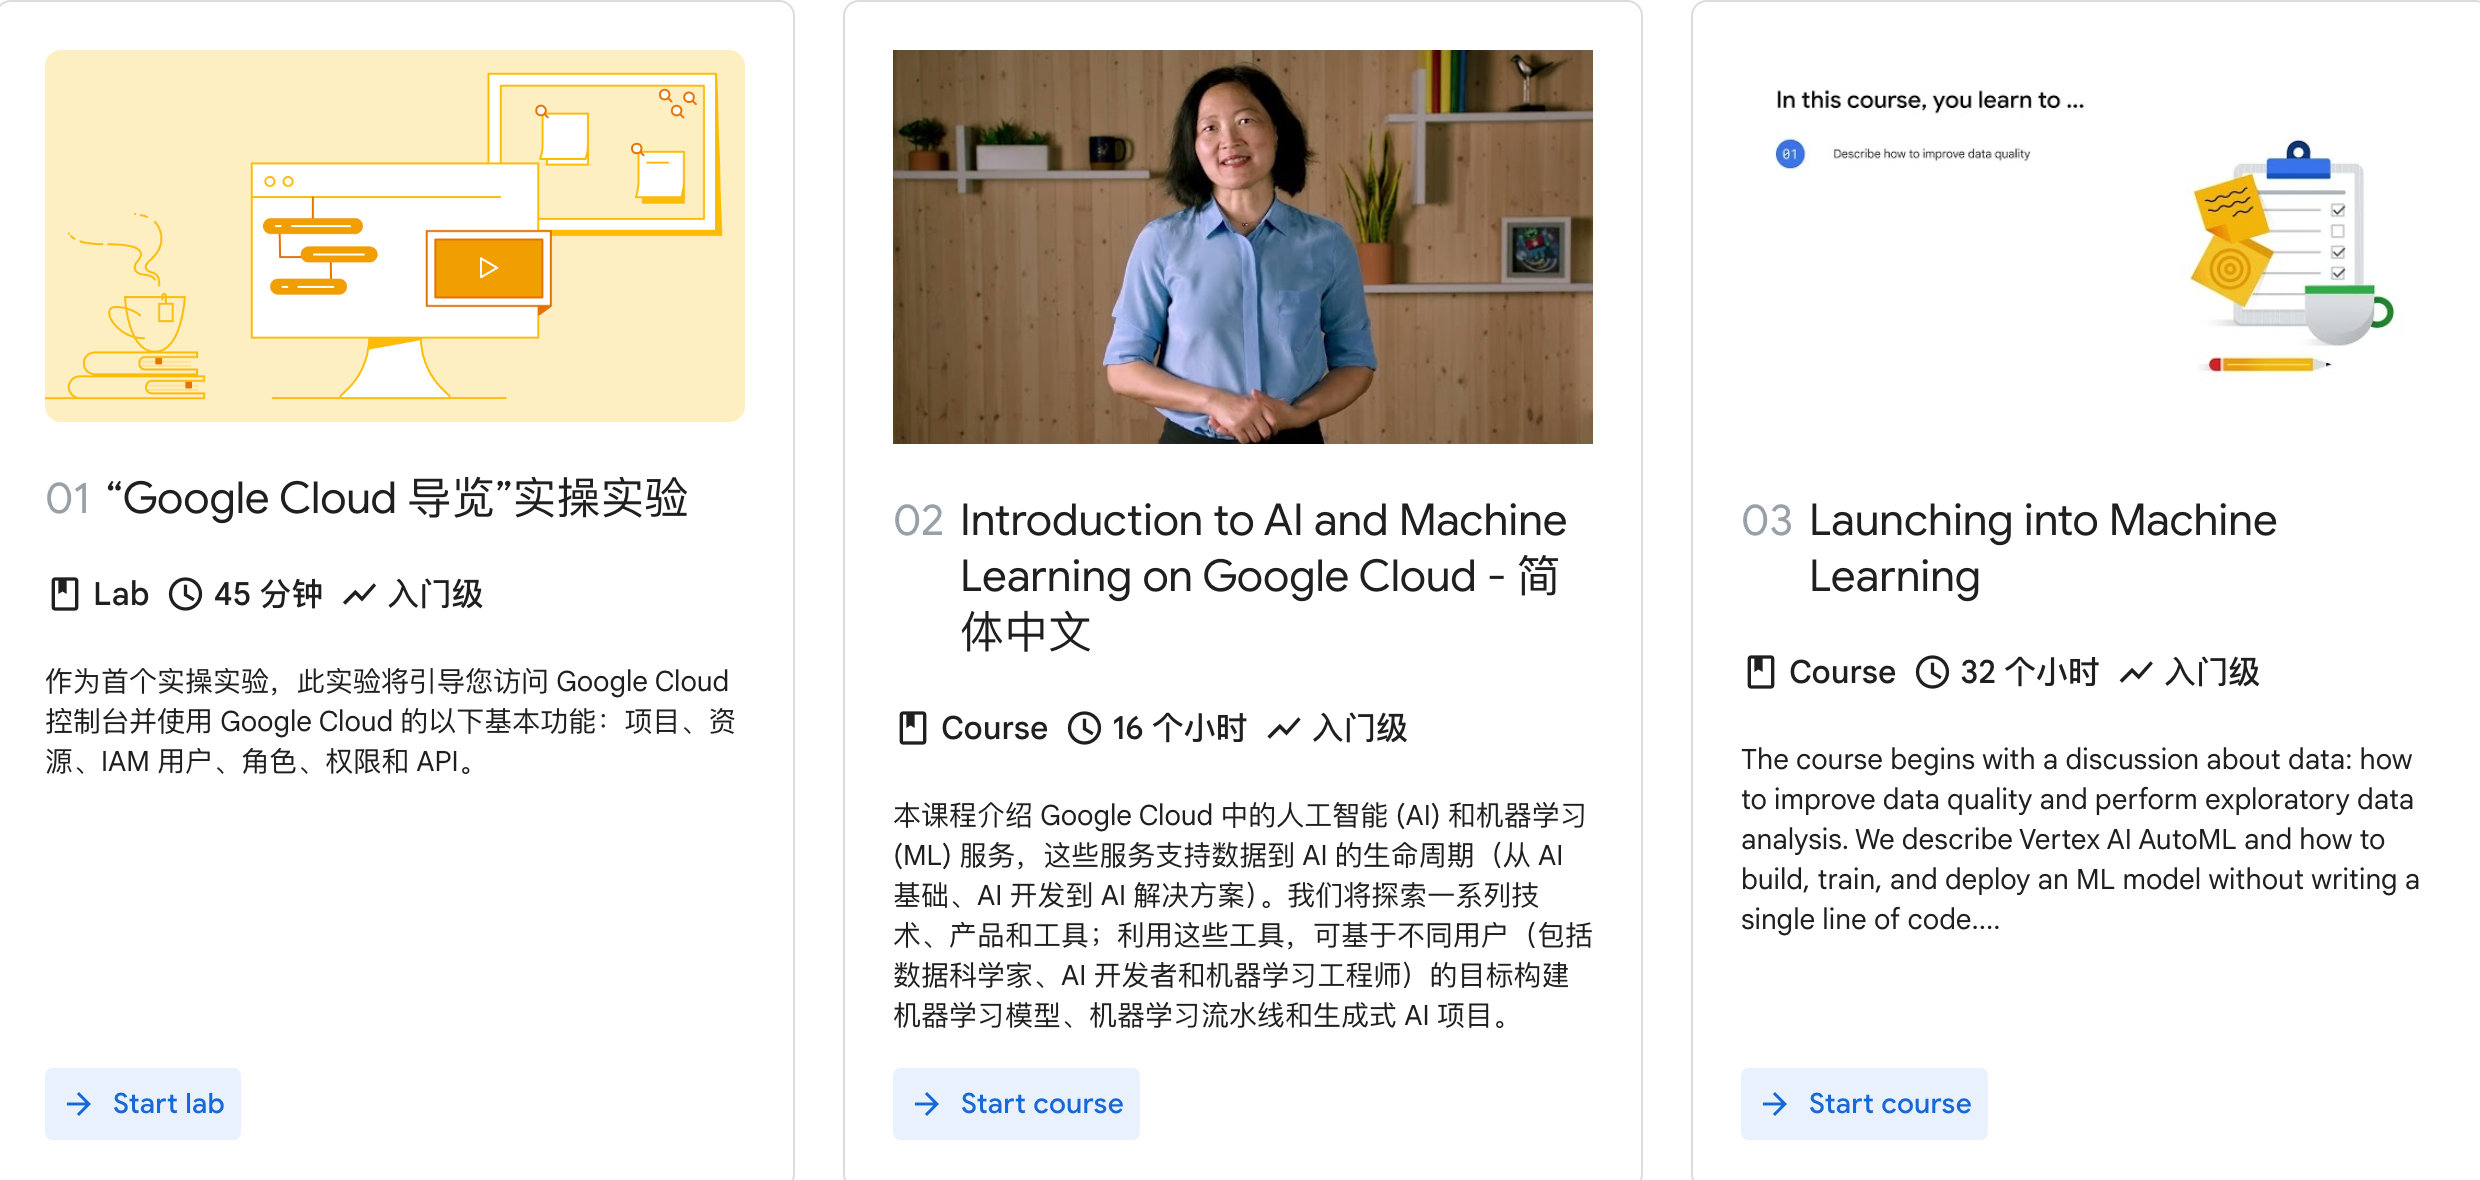2480x1180 pixels.
Task: Click the trend icon after 32 个小时
Action: pyautogui.click(x=2135, y=672)
